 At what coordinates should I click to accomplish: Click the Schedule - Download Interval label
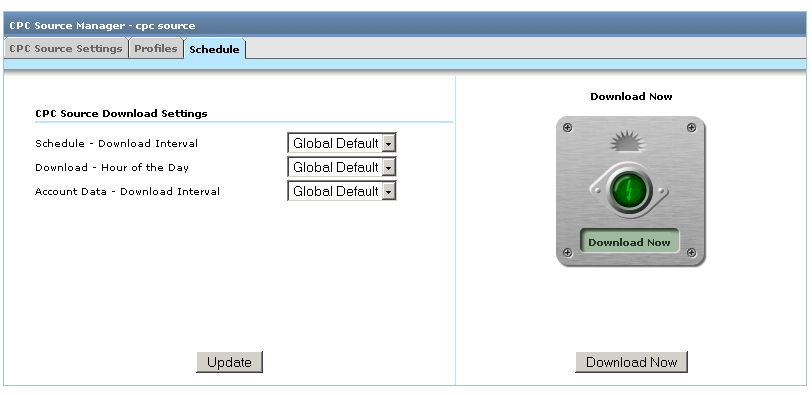point(117,143)
